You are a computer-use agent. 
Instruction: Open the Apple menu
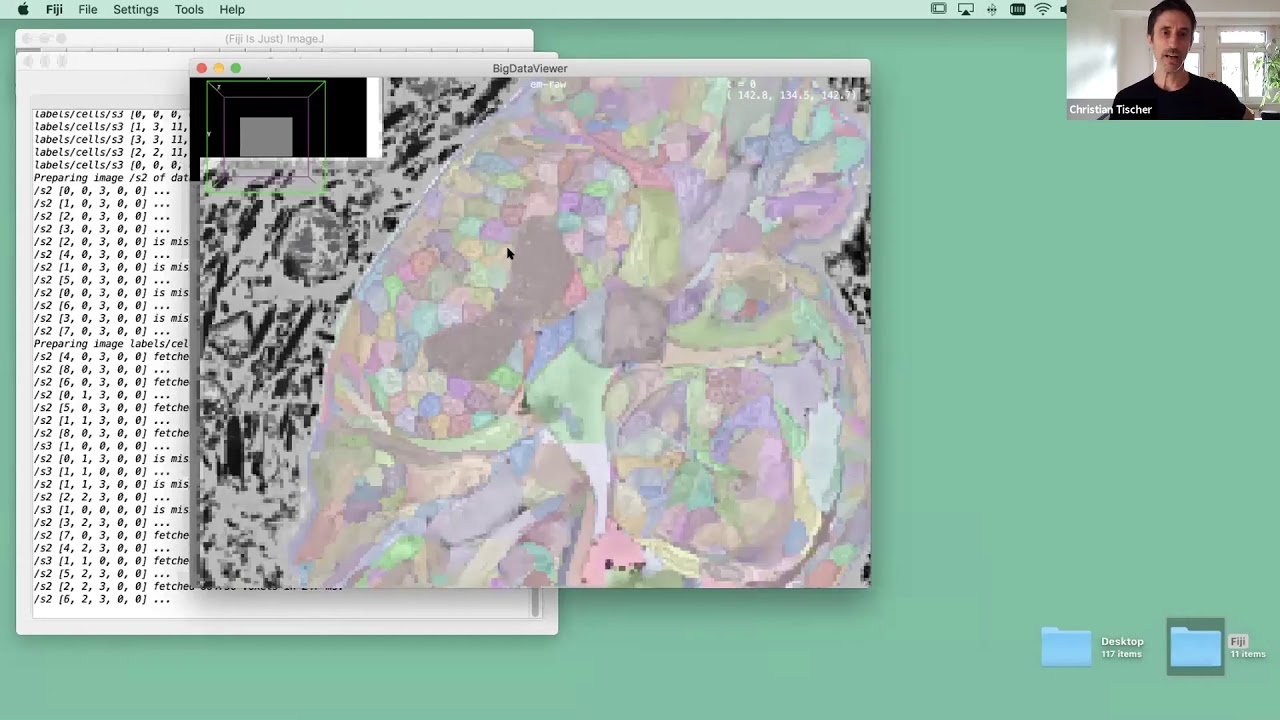23,9
